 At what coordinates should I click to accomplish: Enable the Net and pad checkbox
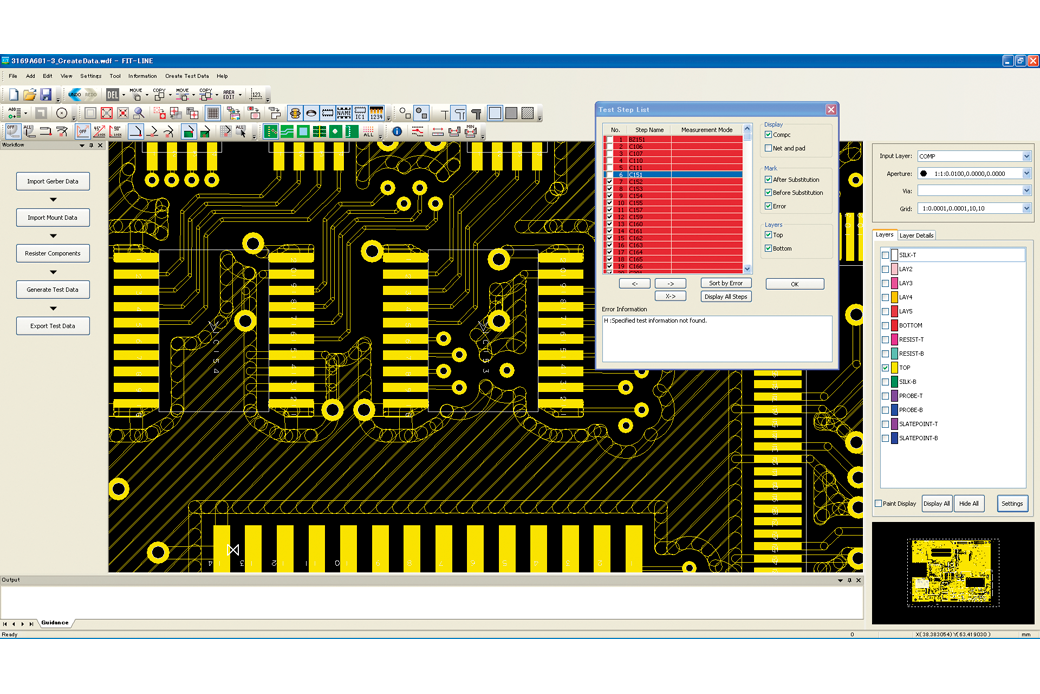click(768, 148)
